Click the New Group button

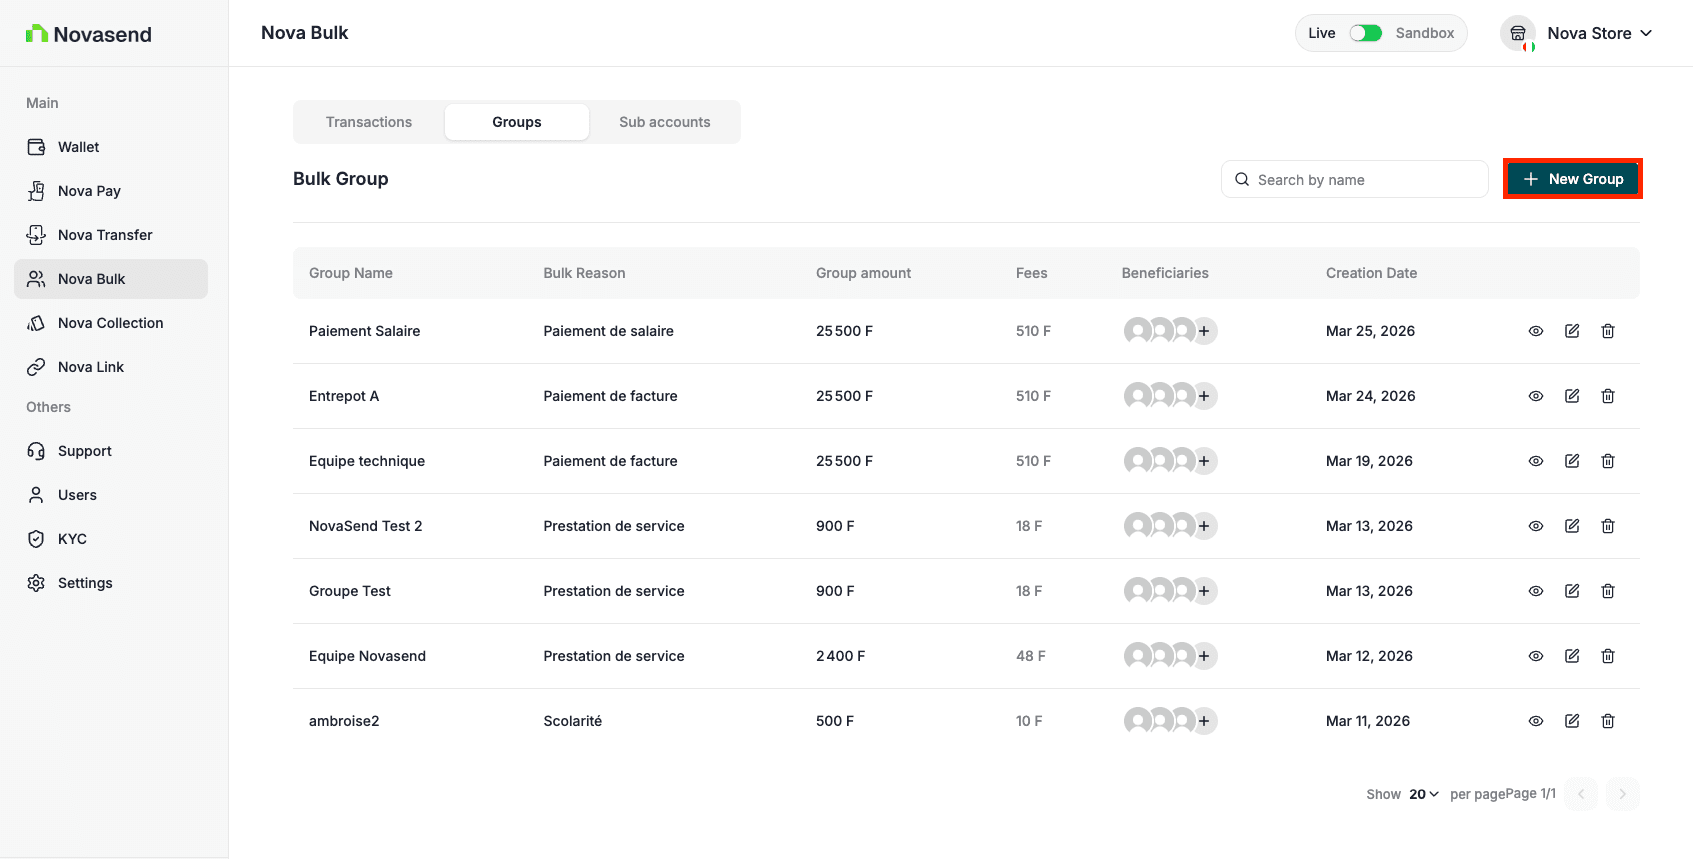1572,179
